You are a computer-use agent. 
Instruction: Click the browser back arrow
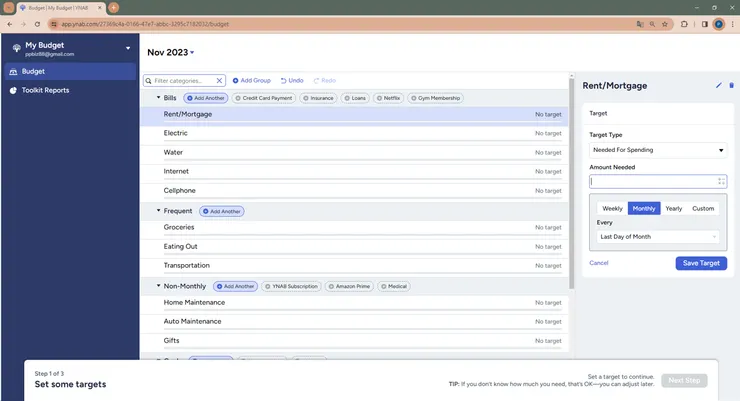9,24
